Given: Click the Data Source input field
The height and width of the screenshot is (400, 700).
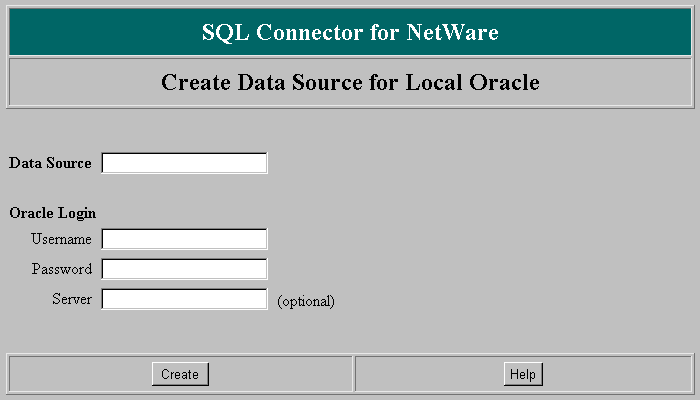Looking at the screenshot, I should coord(184,163).
